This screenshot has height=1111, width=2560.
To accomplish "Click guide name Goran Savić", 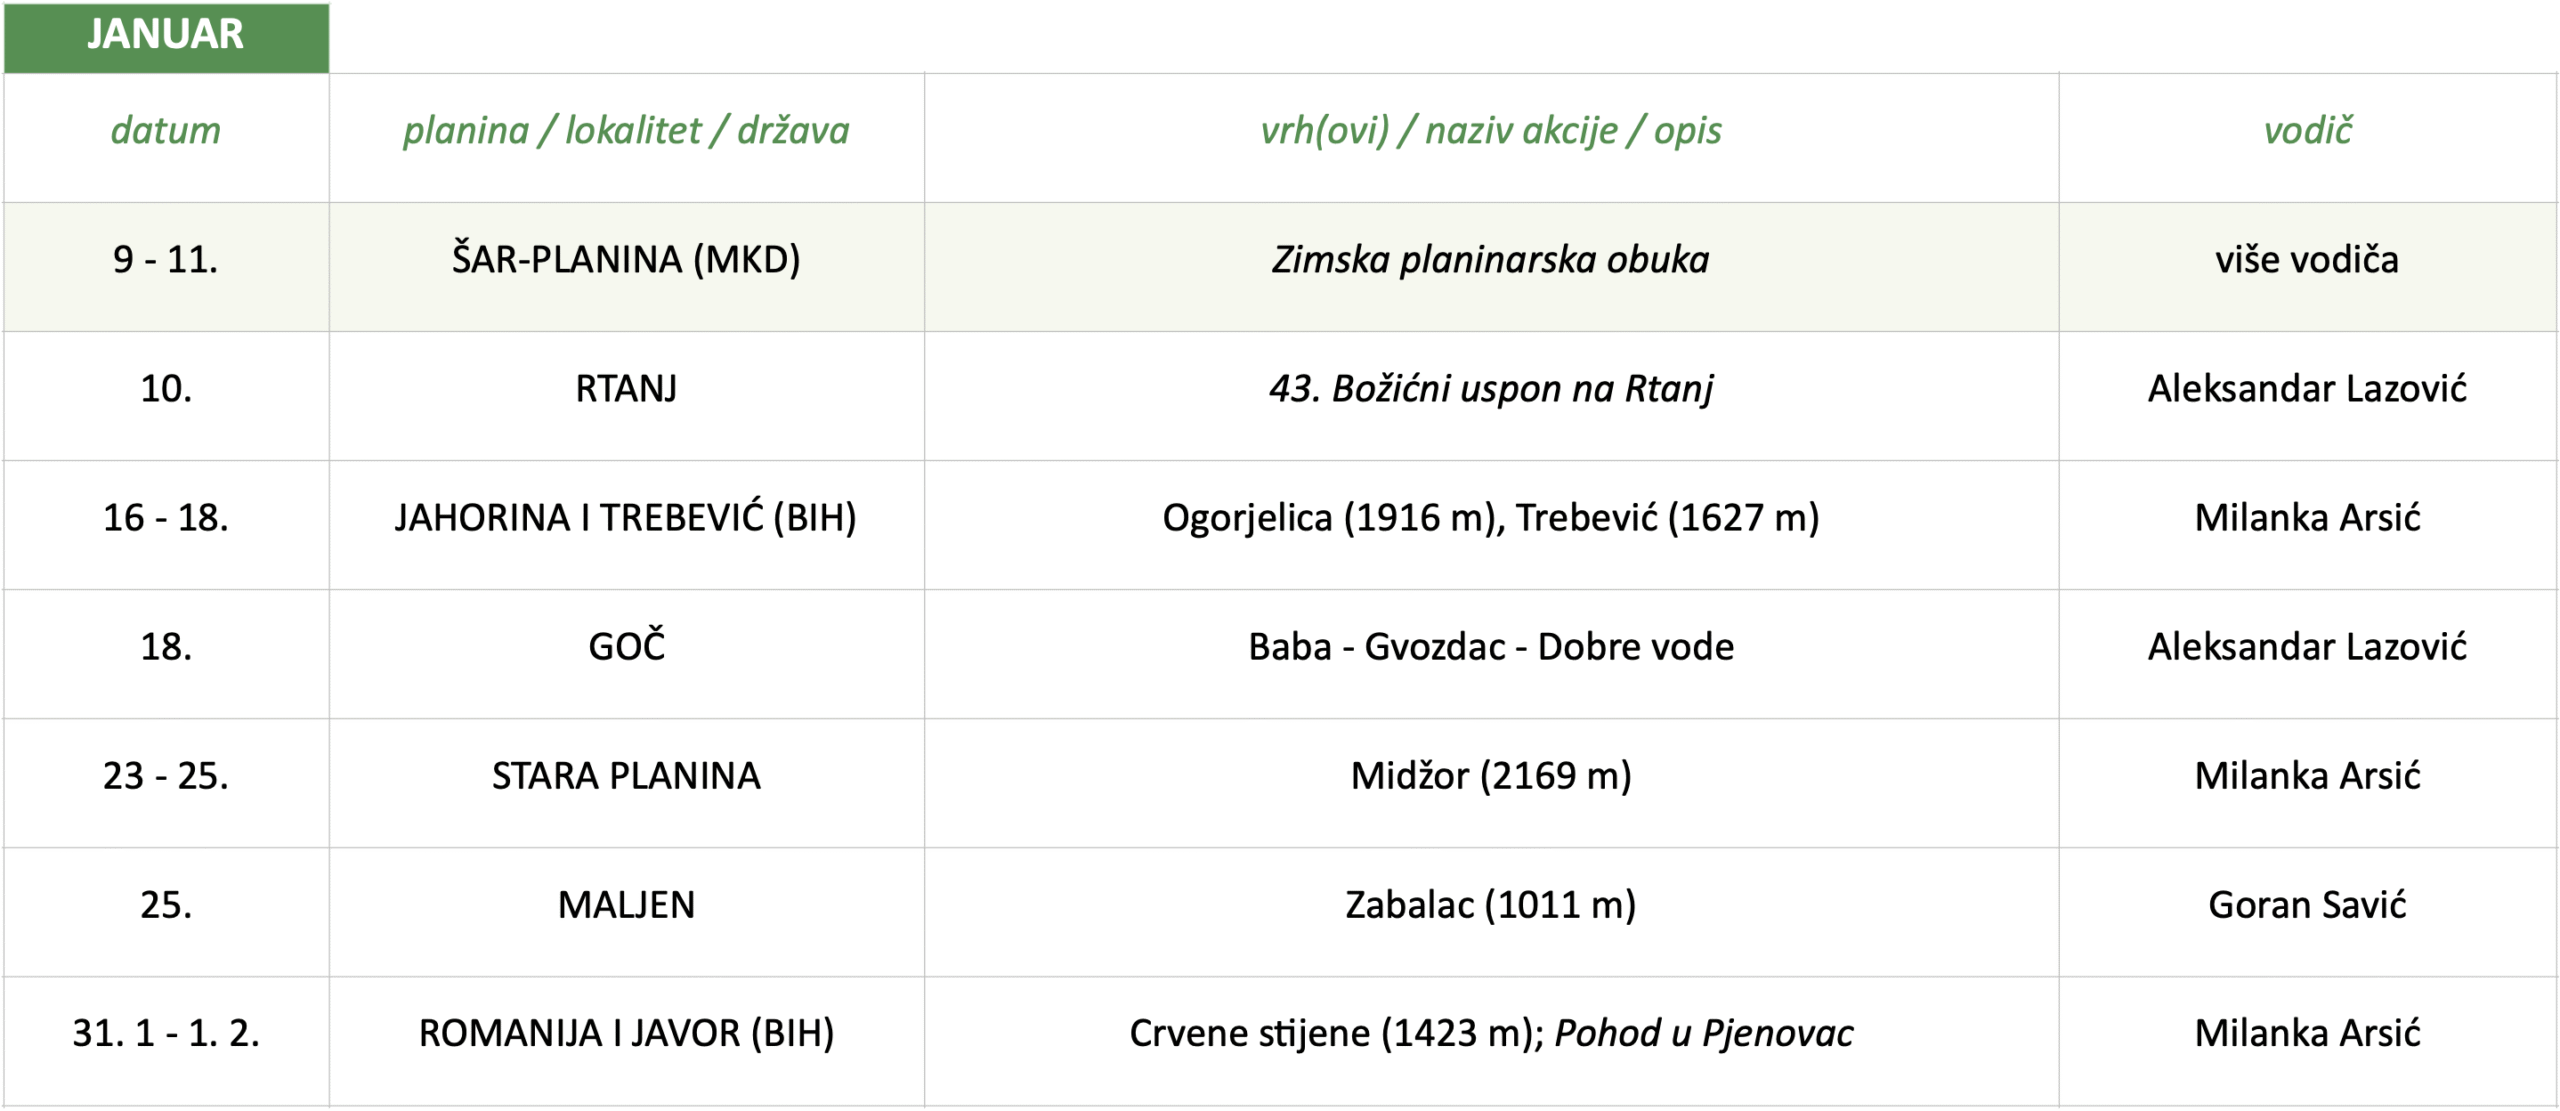I will 2307,905.
